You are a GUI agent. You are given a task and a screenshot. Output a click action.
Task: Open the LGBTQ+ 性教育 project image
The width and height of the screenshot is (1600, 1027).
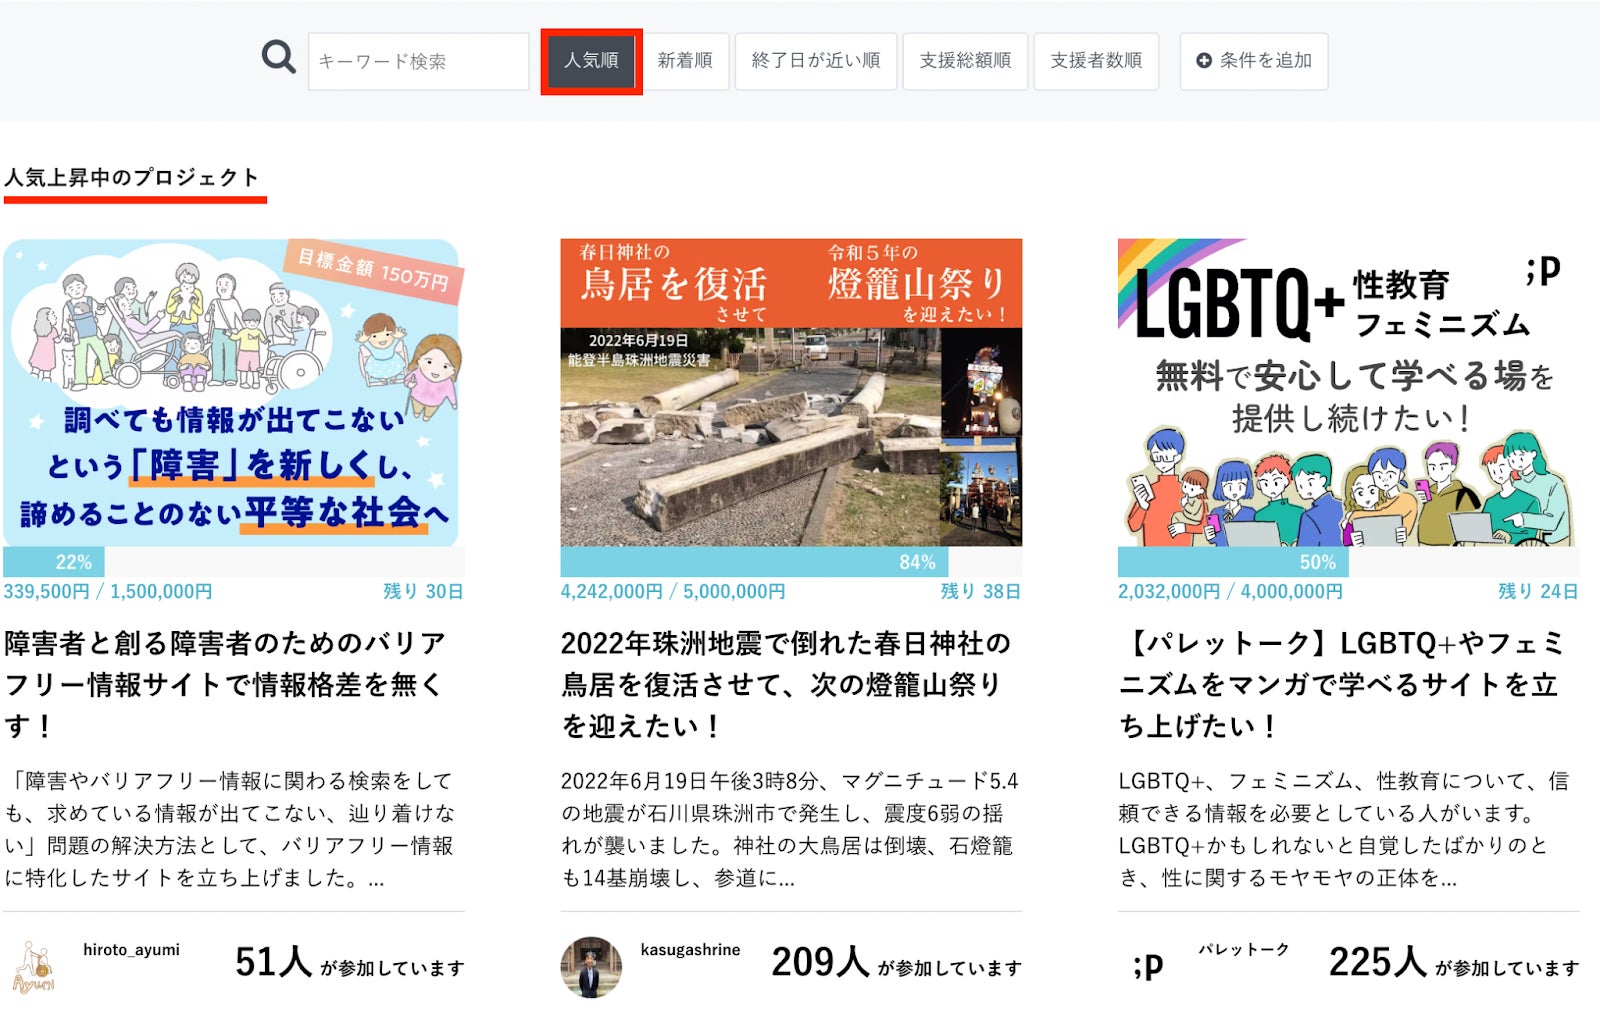[x=1348, y=392]
